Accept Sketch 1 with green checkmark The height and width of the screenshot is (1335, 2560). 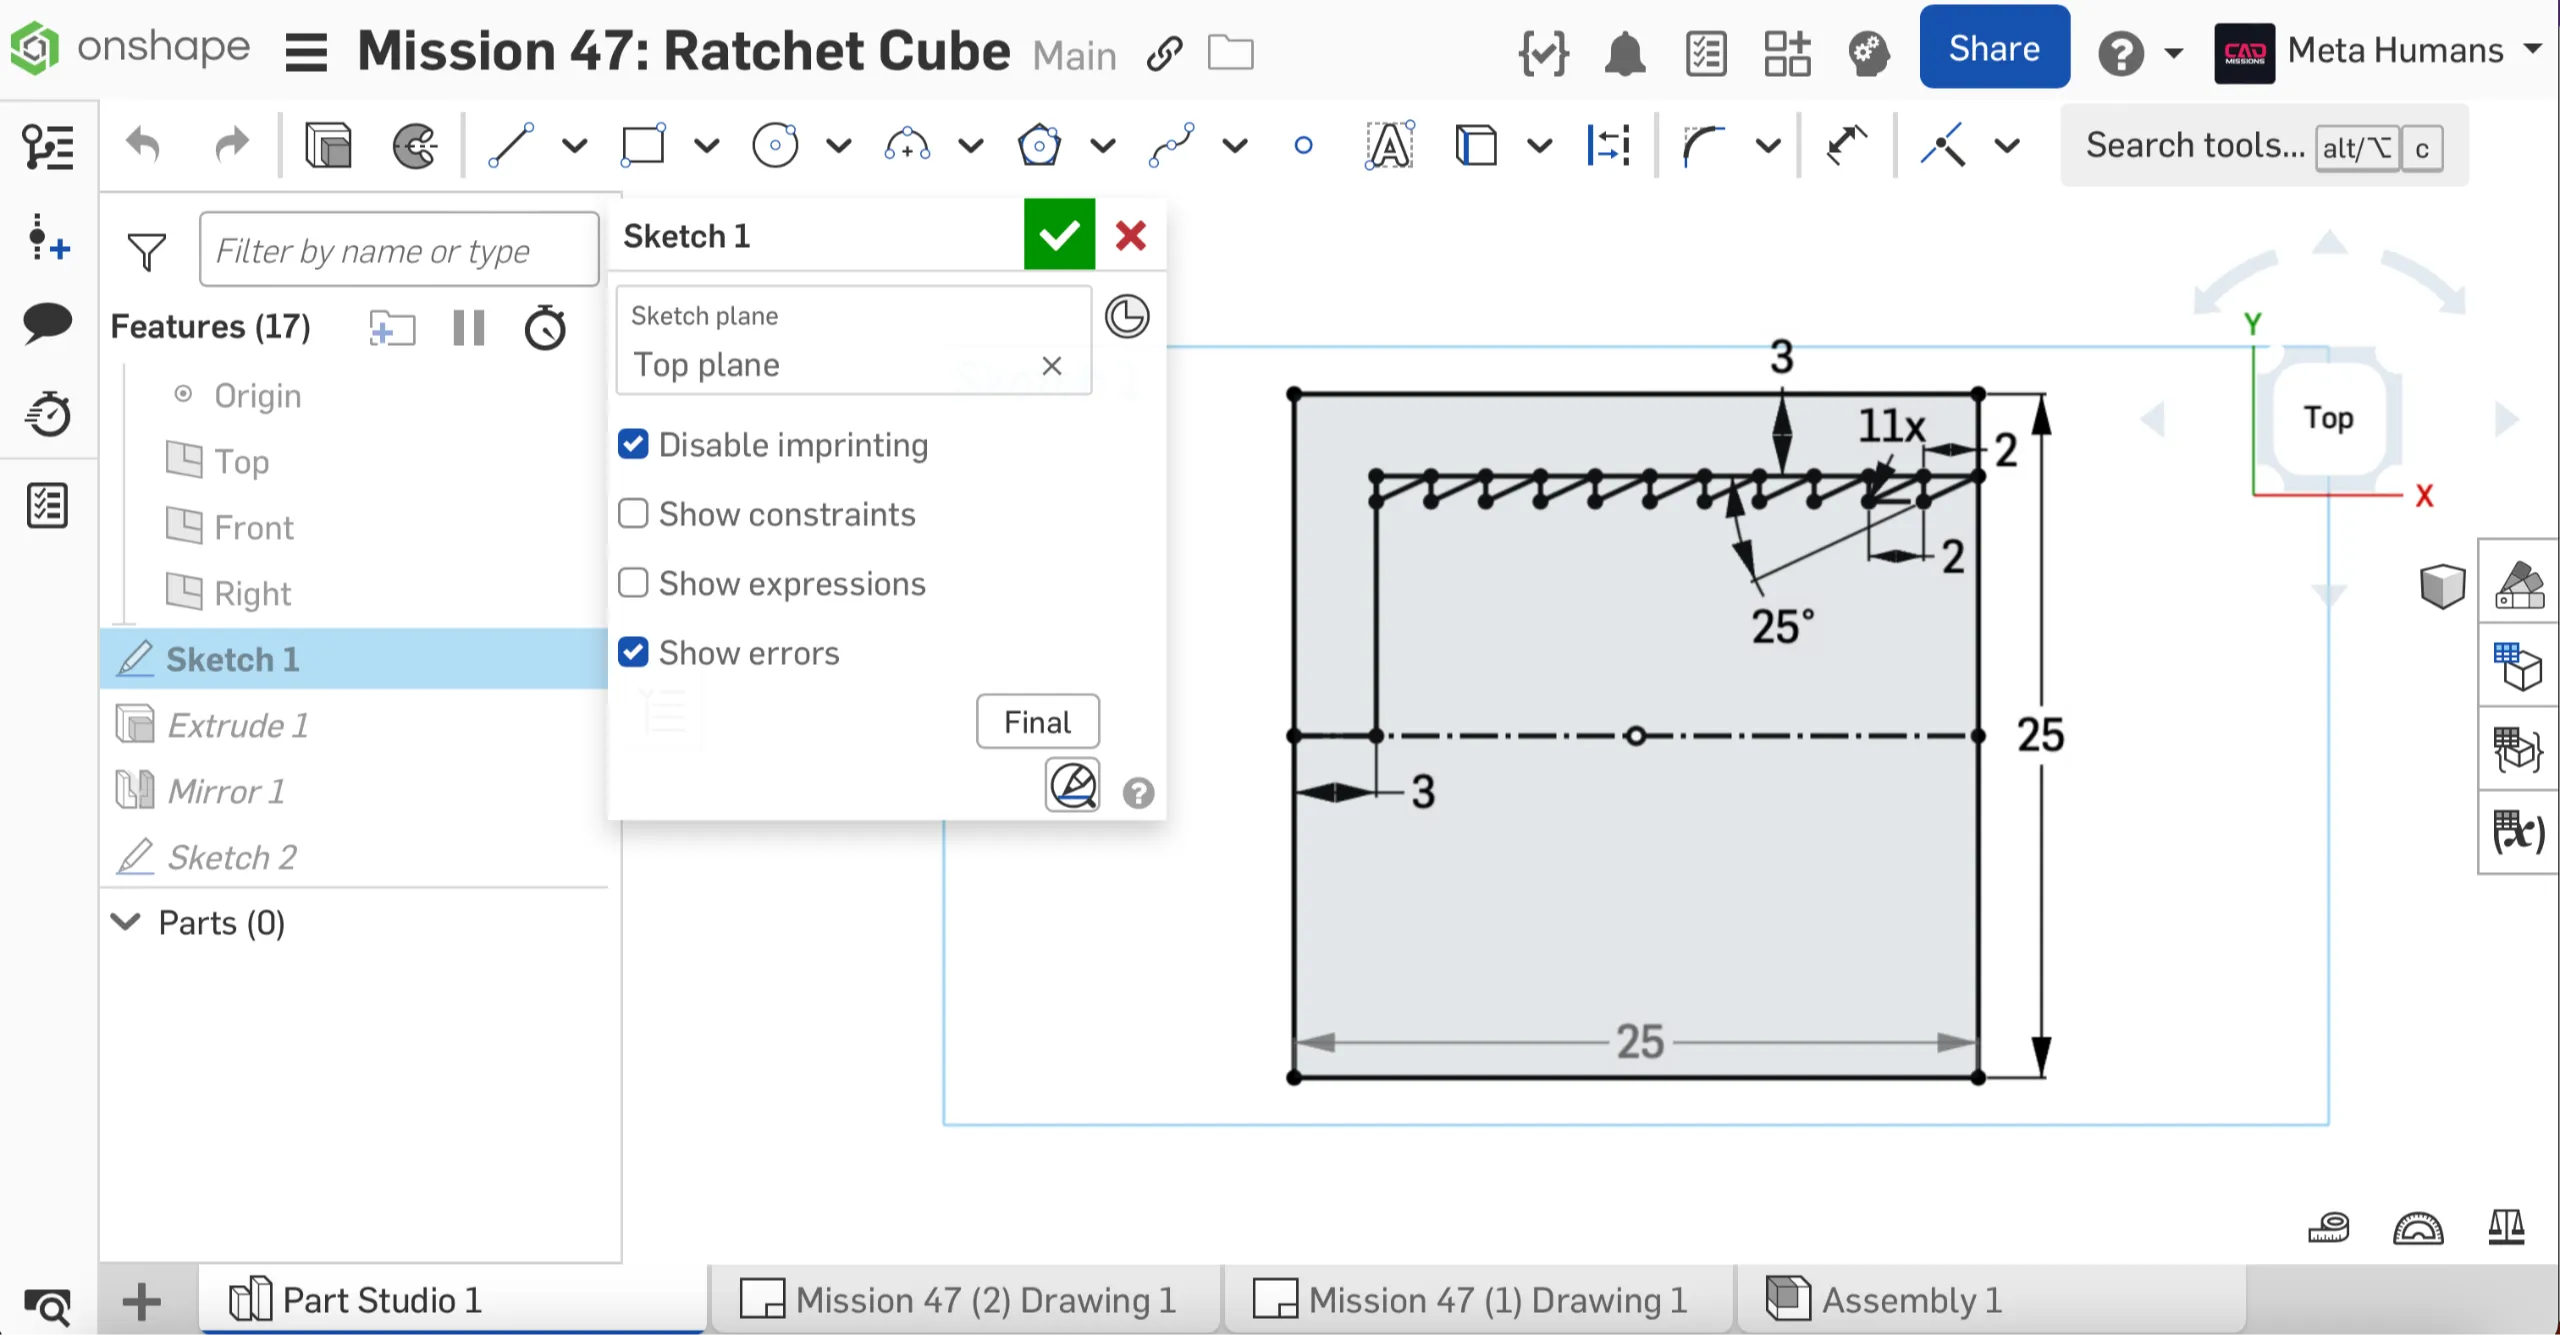tap(1059, 236)
